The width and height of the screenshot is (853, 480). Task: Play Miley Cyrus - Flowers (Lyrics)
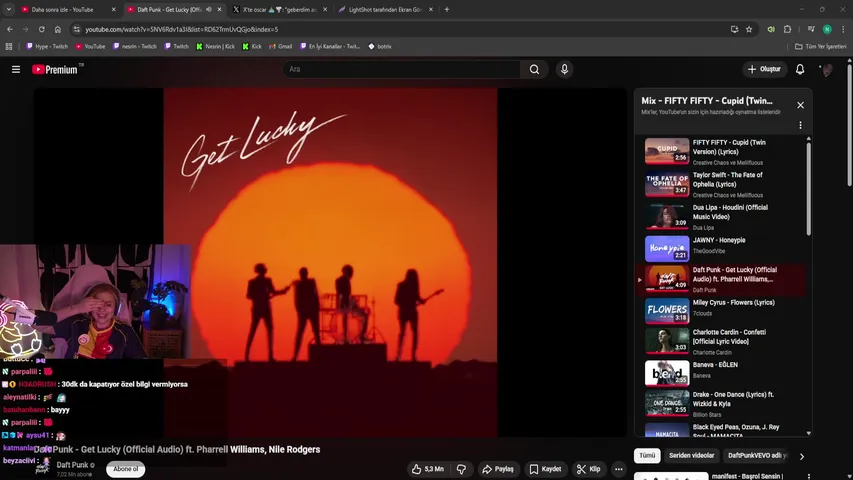tap(722, 311)
